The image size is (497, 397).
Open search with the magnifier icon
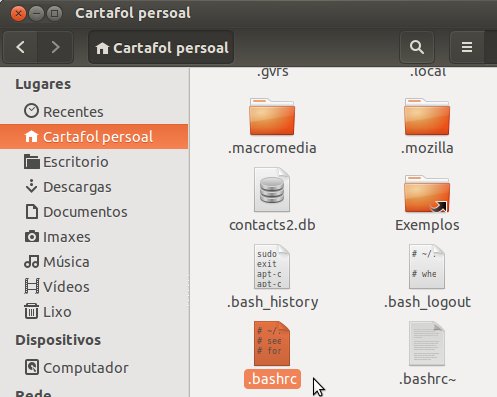pos(417,47)
